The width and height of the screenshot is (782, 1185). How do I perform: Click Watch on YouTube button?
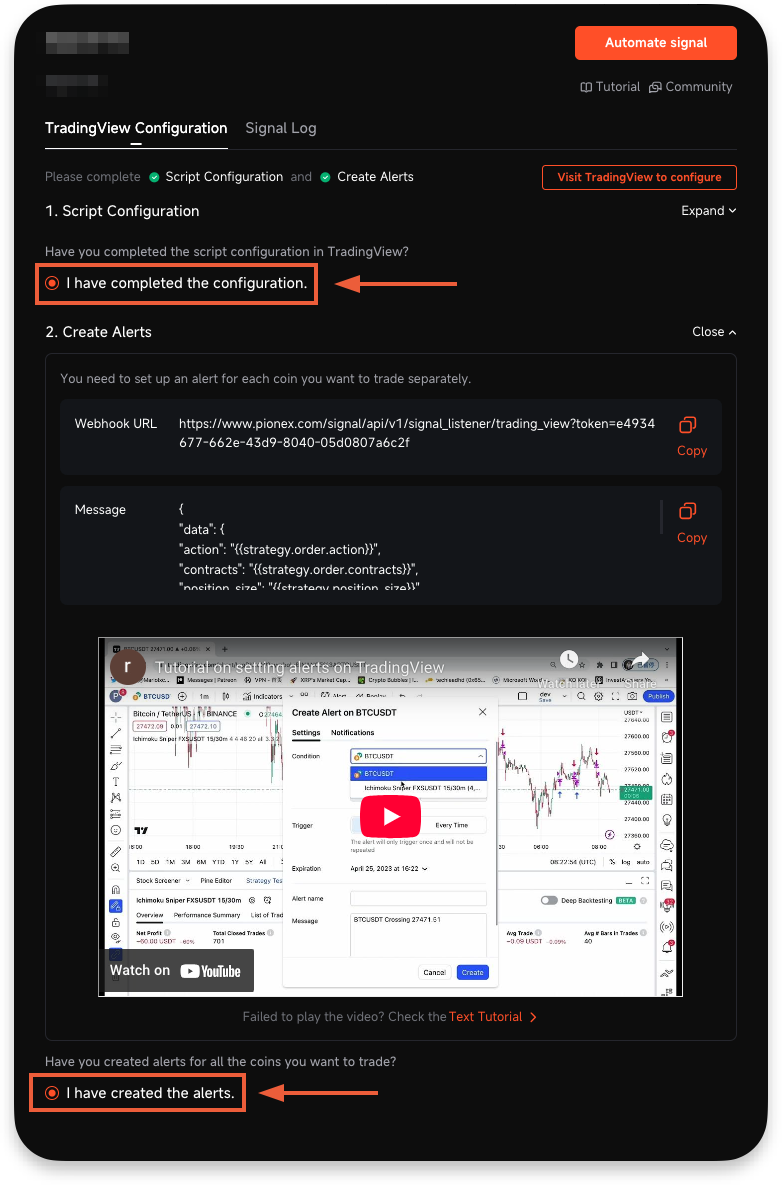click(178, 971)
